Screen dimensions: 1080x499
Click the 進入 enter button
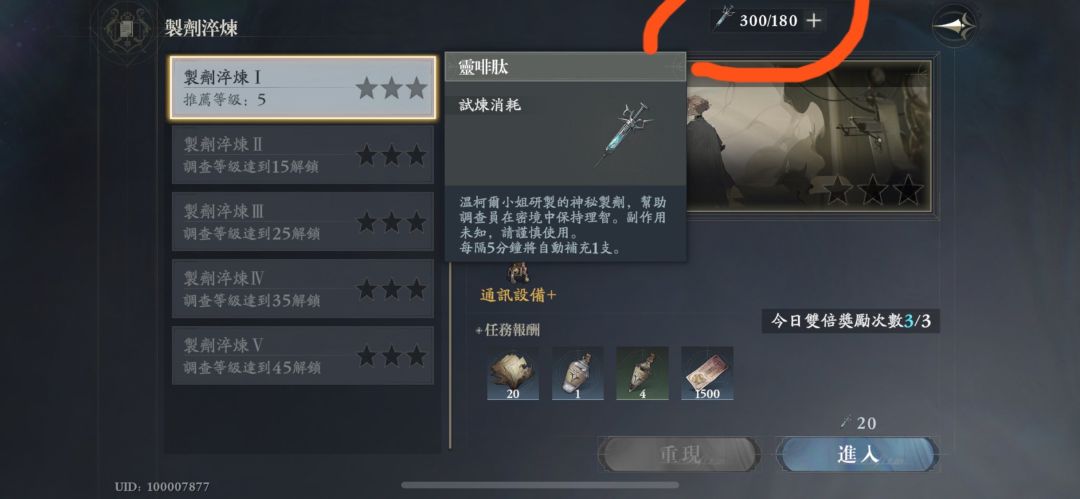[858, 454]
